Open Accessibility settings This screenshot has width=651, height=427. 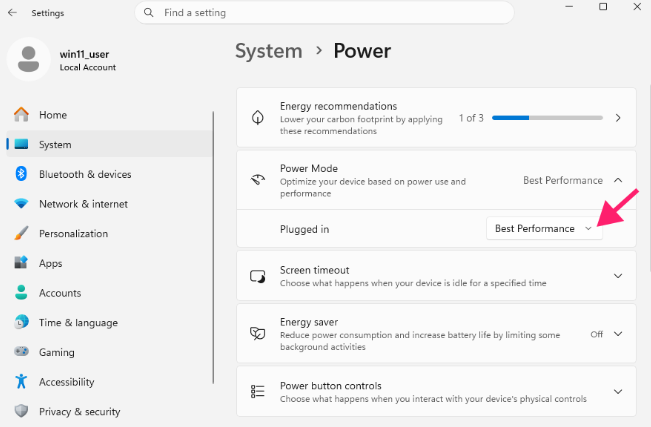click(110, 381)
